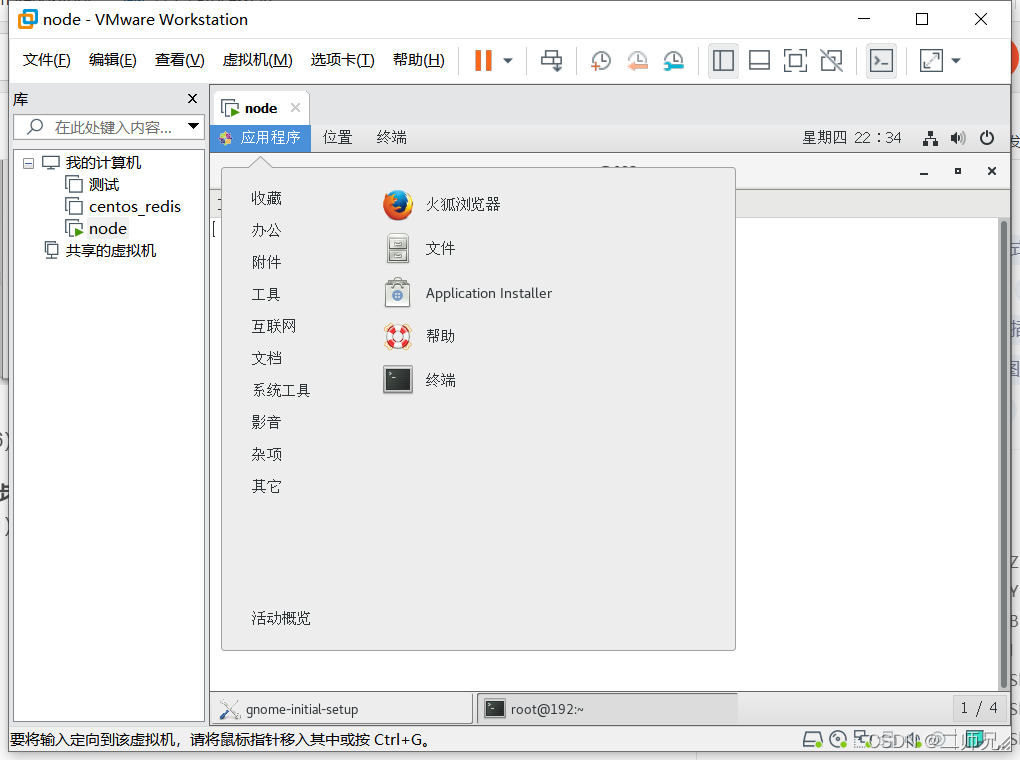Click the network status icon in GNOME bar
Screen dimensions: 1020x760
tap(930, 138)
